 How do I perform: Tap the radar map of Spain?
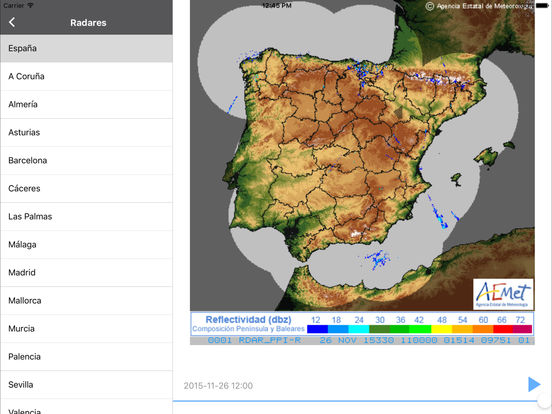coord(362,155)
